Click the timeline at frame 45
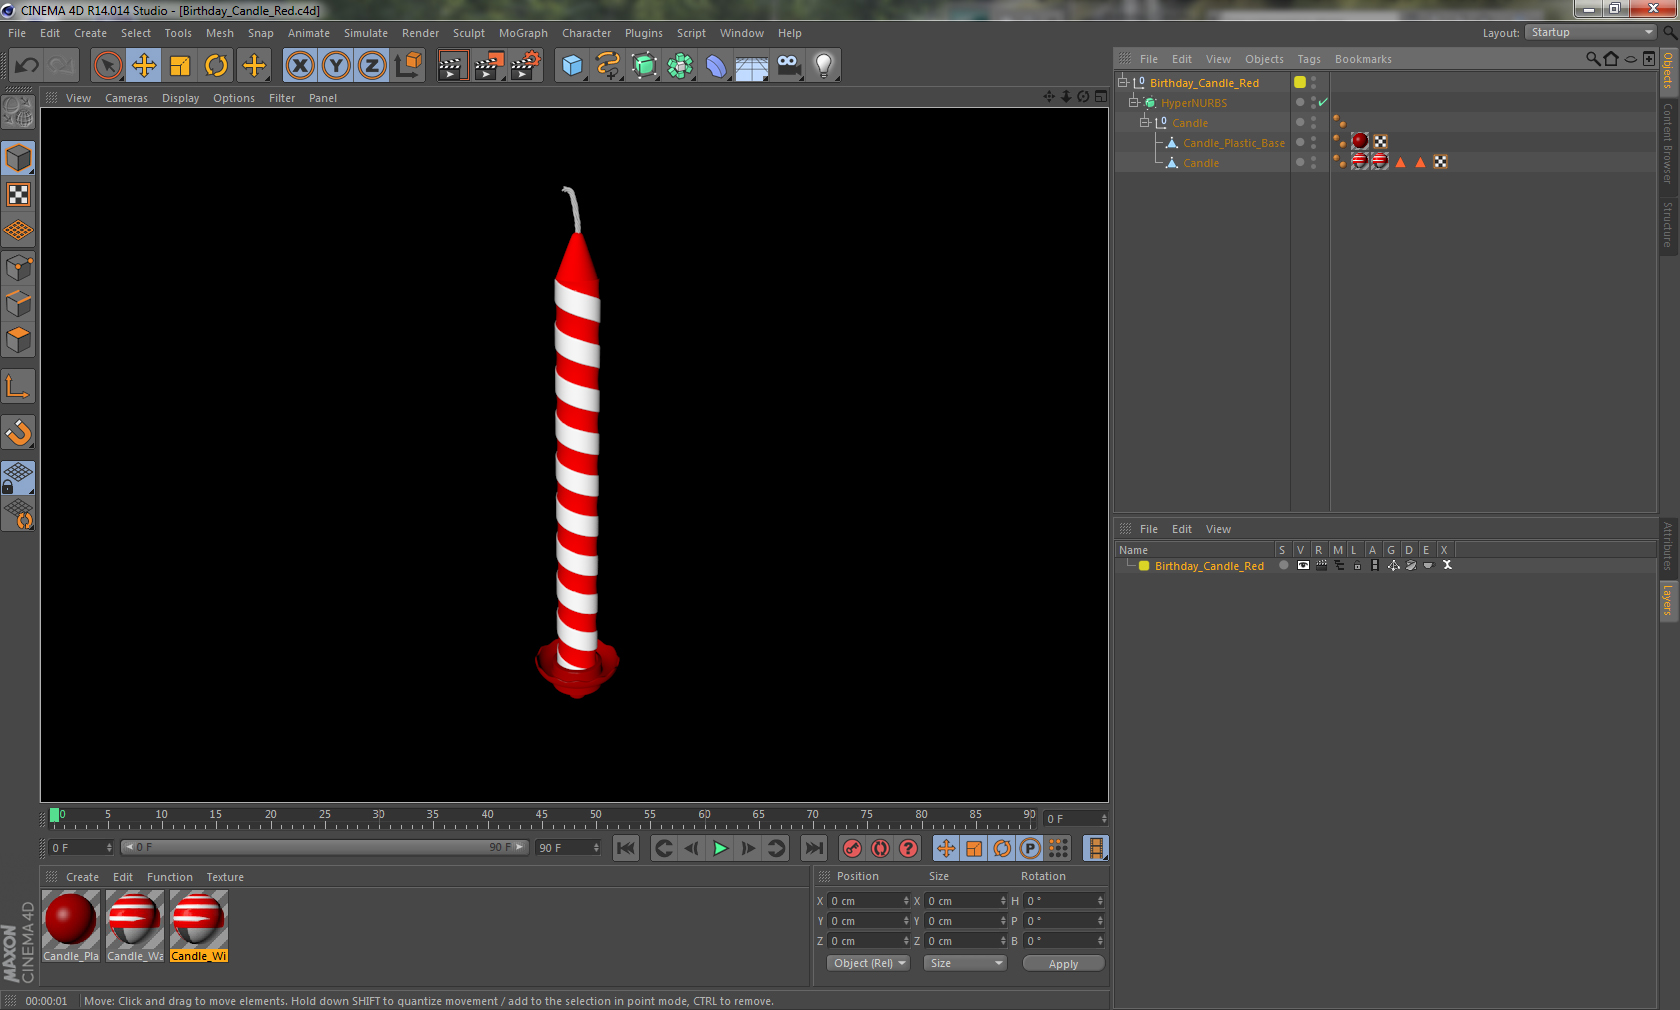Image resolution: width=1680 pixels, height=1010 pixels. (542, 817)
